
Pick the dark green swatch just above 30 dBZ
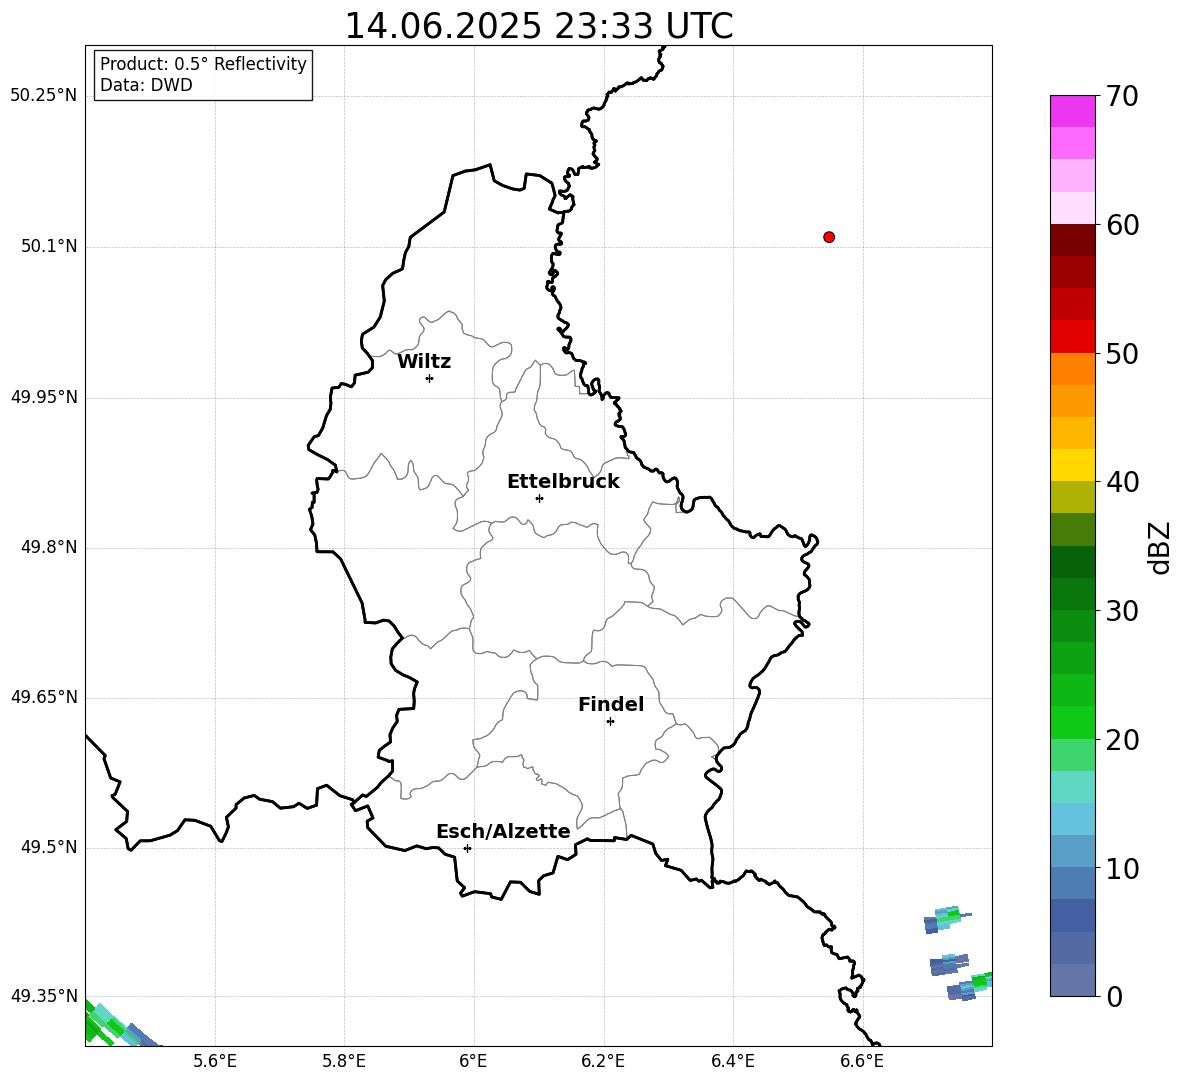point(1073,594)
